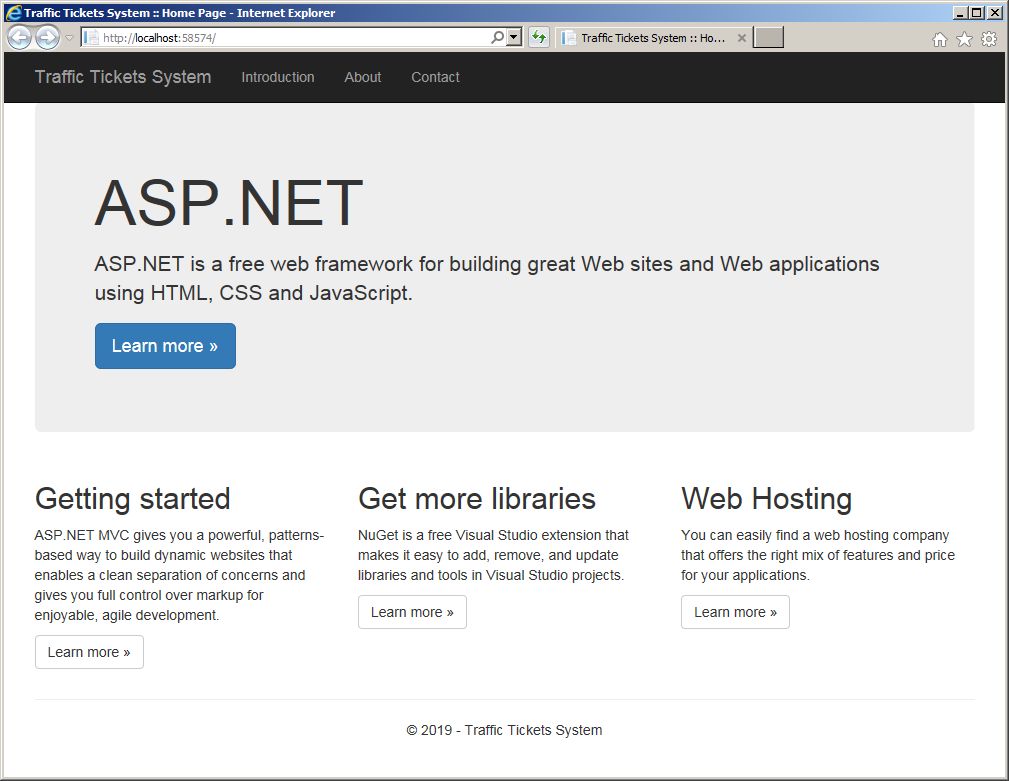
Task: Open the Contact nav item
Action: coord(436,77)
